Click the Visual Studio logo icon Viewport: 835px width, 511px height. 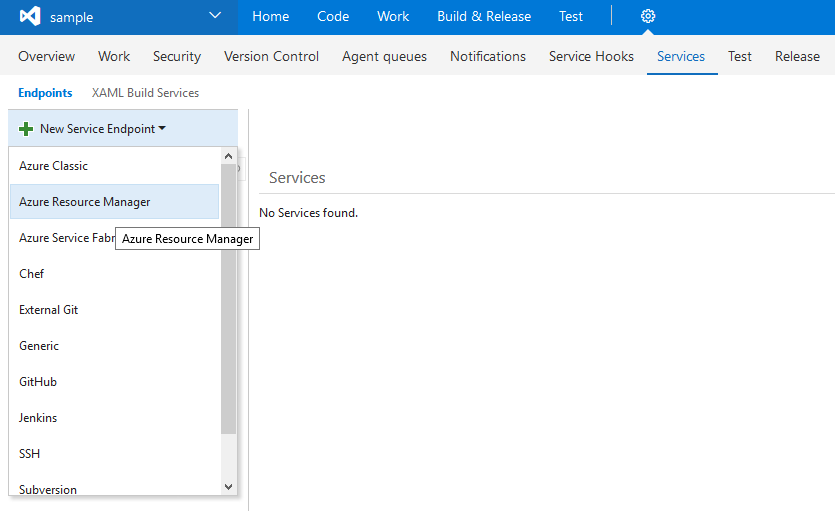point(30,17)
